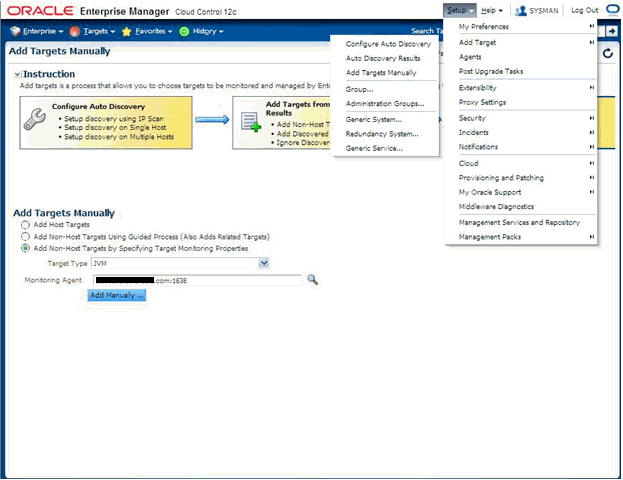Click the refresh page icon

[608, 53]
